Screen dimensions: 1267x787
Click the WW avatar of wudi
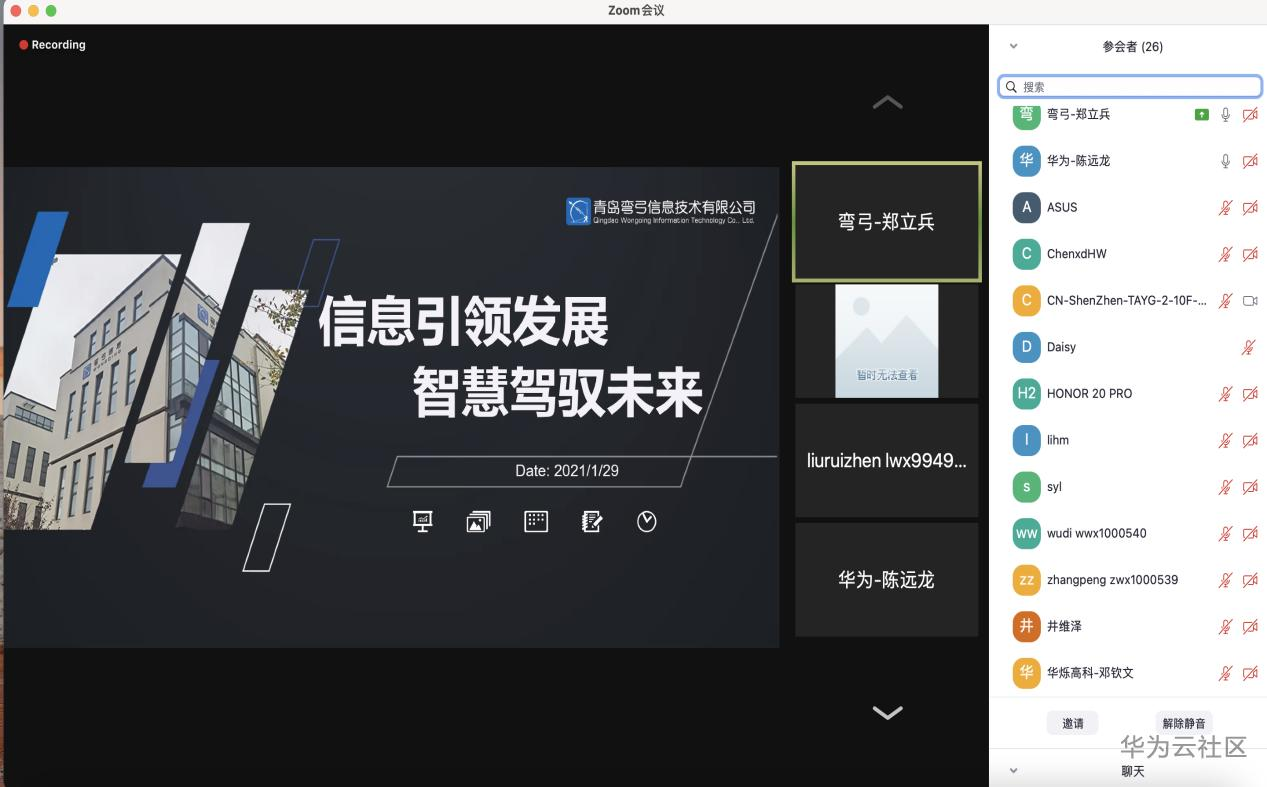pos(1027,534)
